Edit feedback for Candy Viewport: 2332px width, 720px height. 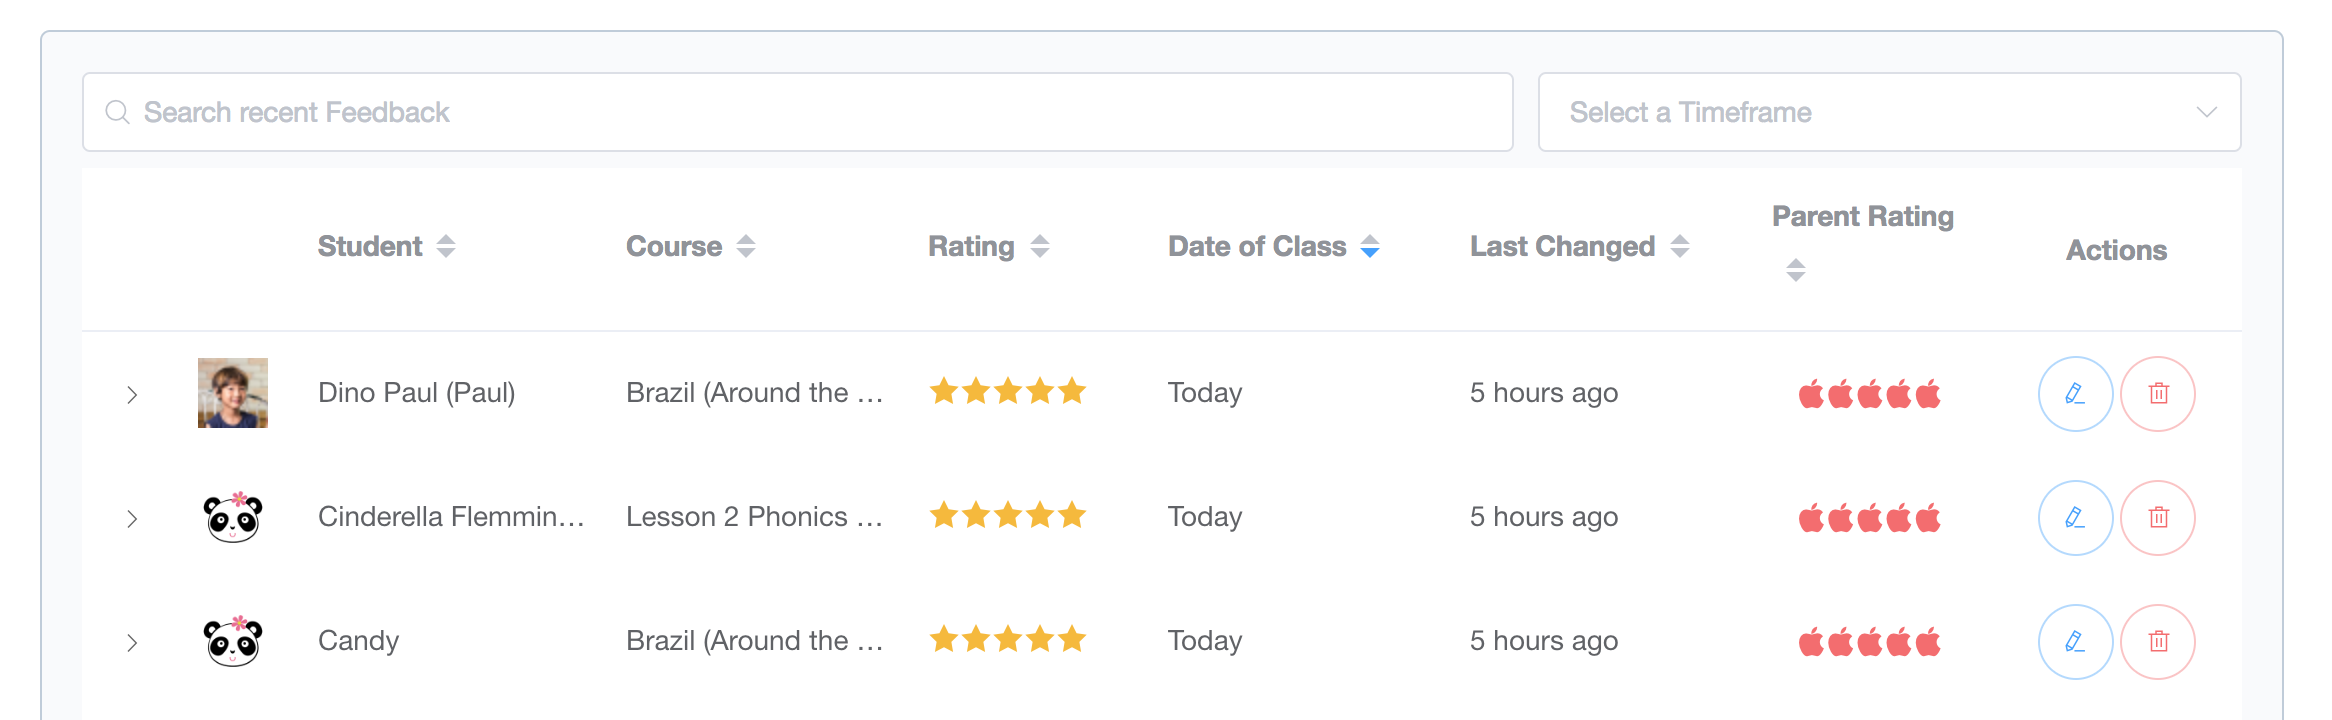click(2075, 642)
